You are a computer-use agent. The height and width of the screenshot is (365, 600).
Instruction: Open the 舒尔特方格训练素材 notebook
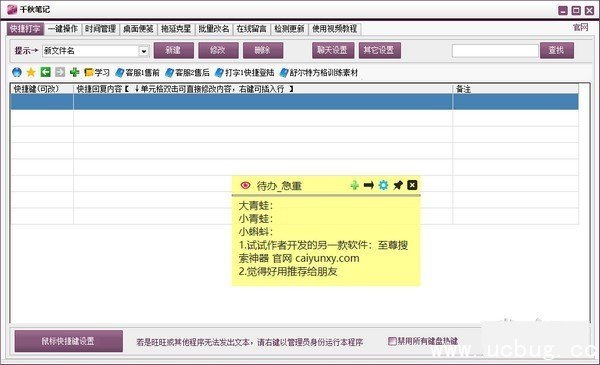pyautogui.click(x=319, y=72)
